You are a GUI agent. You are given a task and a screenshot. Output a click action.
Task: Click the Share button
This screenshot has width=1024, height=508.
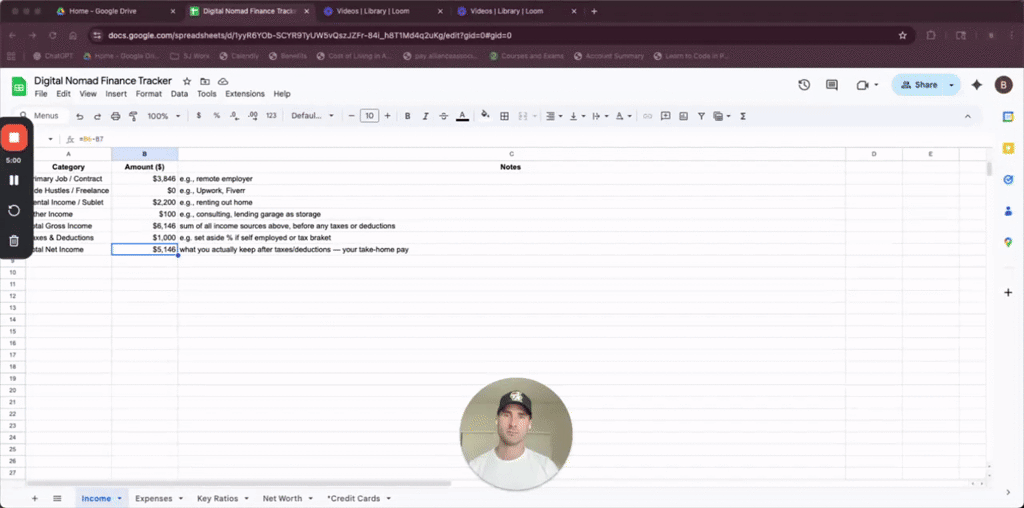(918, 85)
